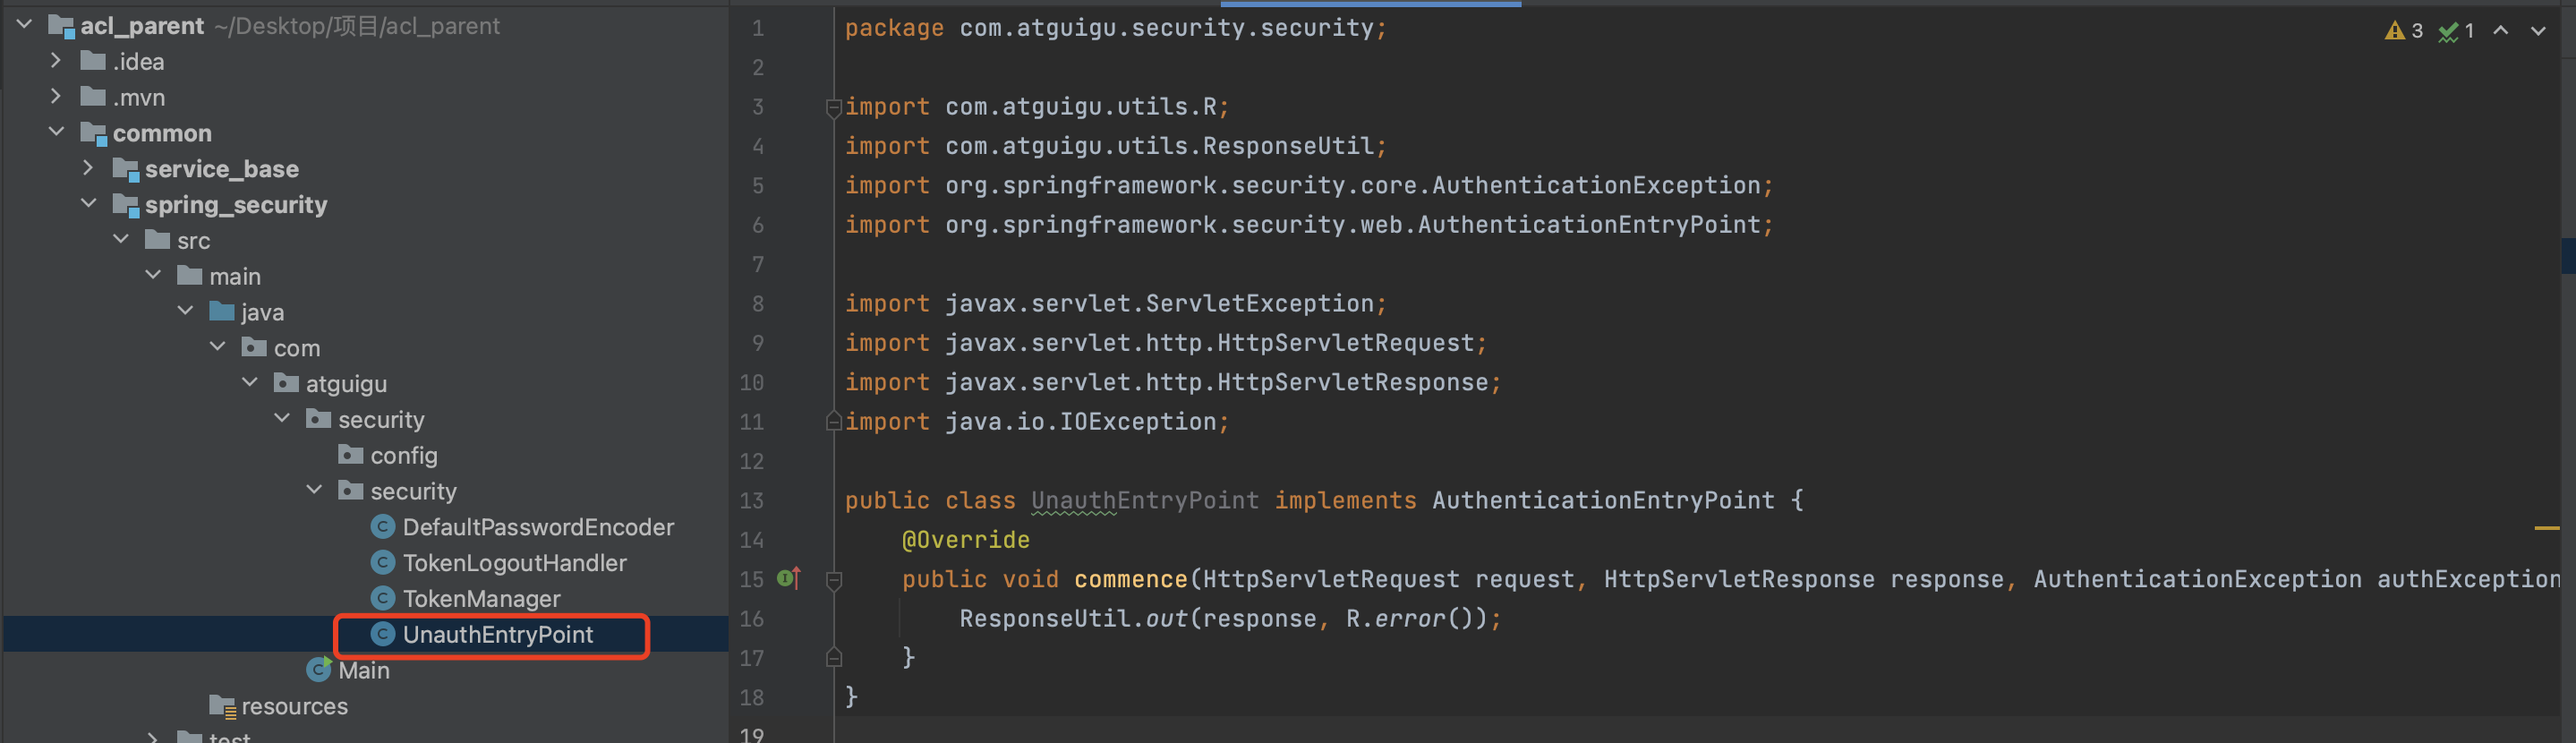
Task: Select the TokenManager class in tree
Action: click(x=480, y=599)
